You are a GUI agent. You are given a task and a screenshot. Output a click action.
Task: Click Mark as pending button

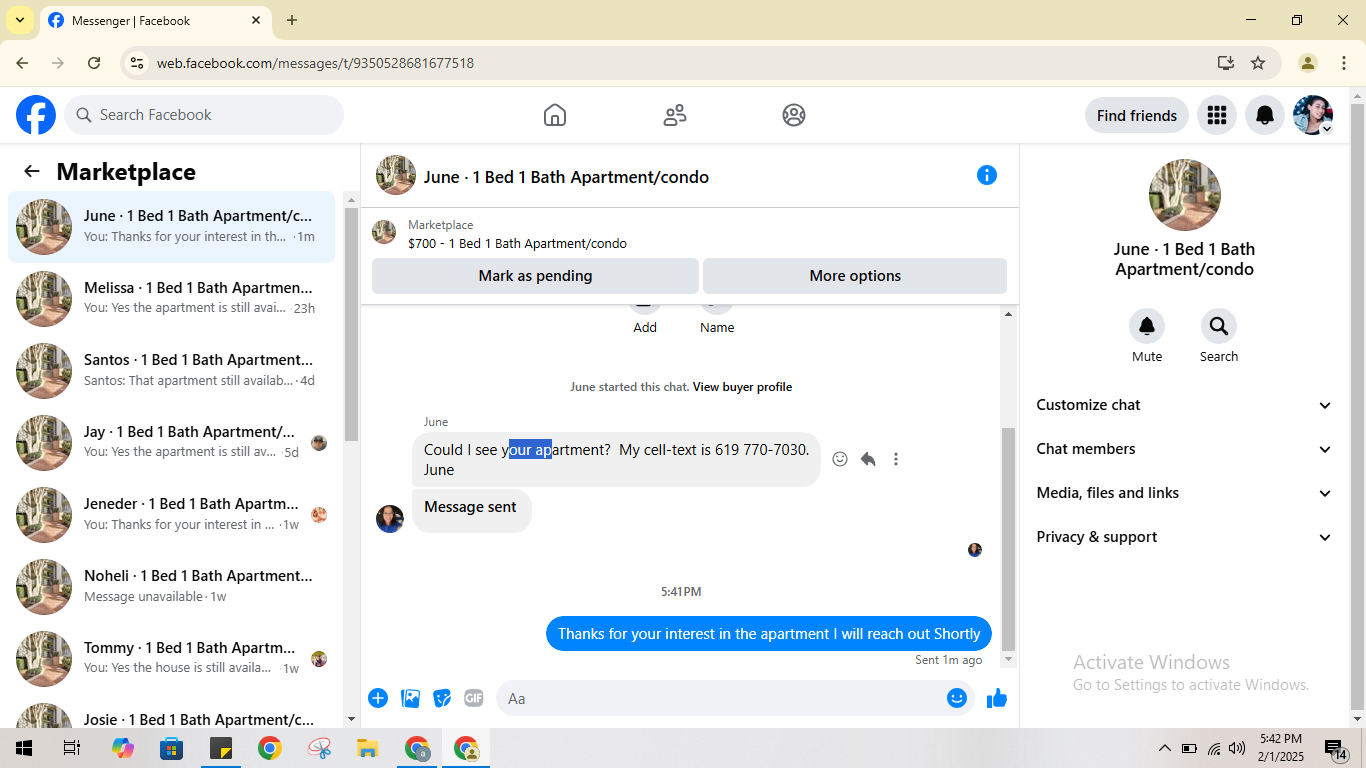[x=535, y=276]
